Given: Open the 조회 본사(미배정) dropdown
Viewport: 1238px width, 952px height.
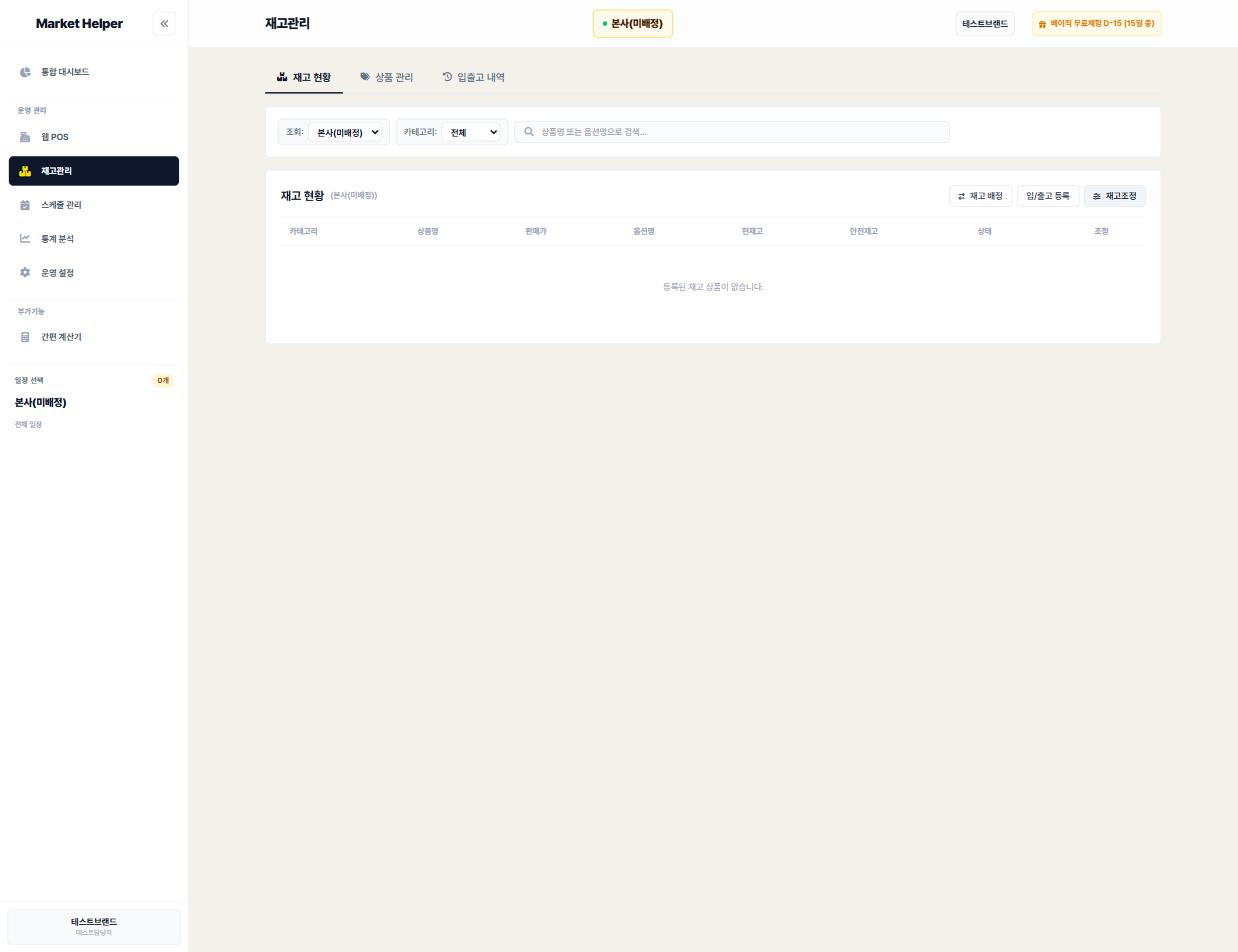Looking at the screenshot, I should pyautogui.click(x=345, y=132).
